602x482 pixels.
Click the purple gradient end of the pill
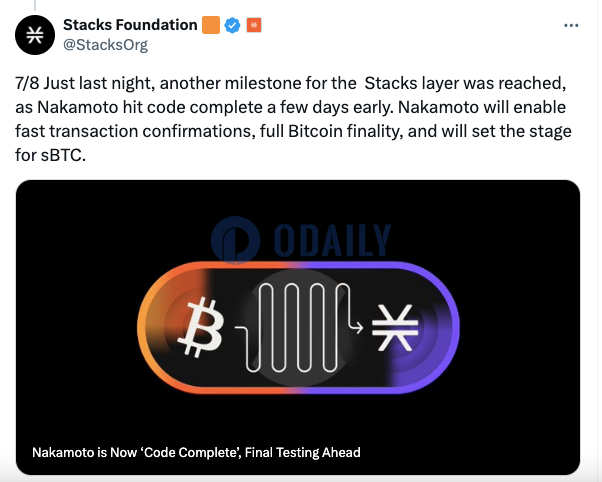426,328
